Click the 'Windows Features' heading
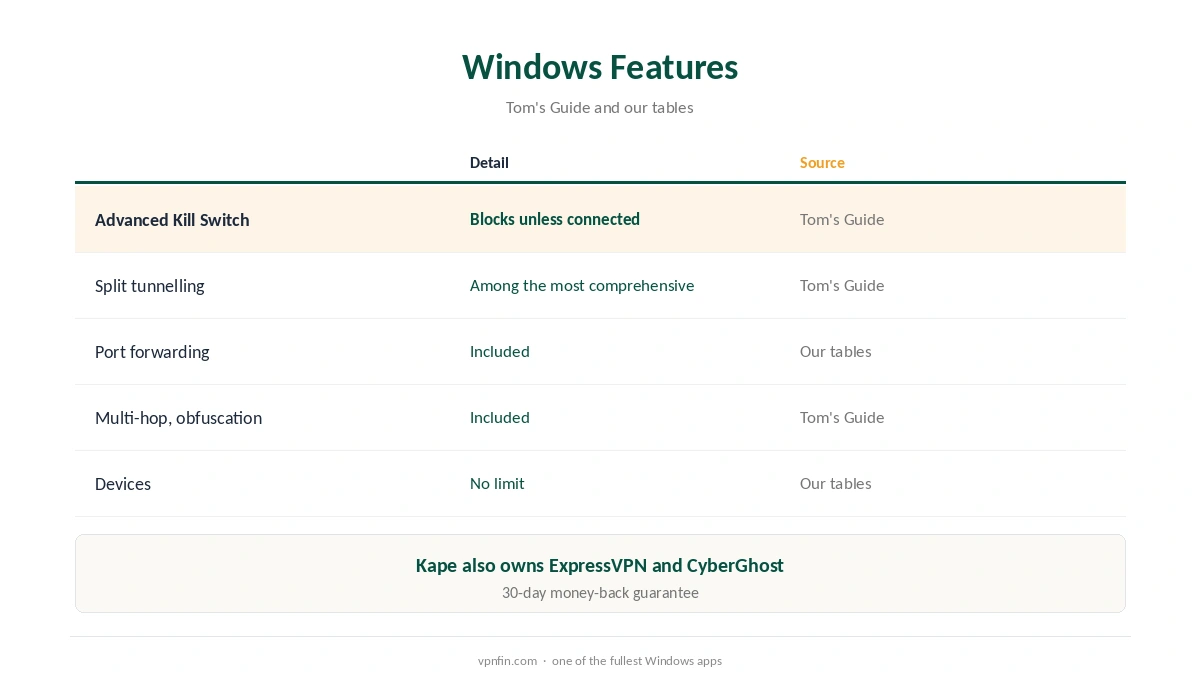Image resolution: width=1200 pixels, height=680 pixels. pos(600,67)
